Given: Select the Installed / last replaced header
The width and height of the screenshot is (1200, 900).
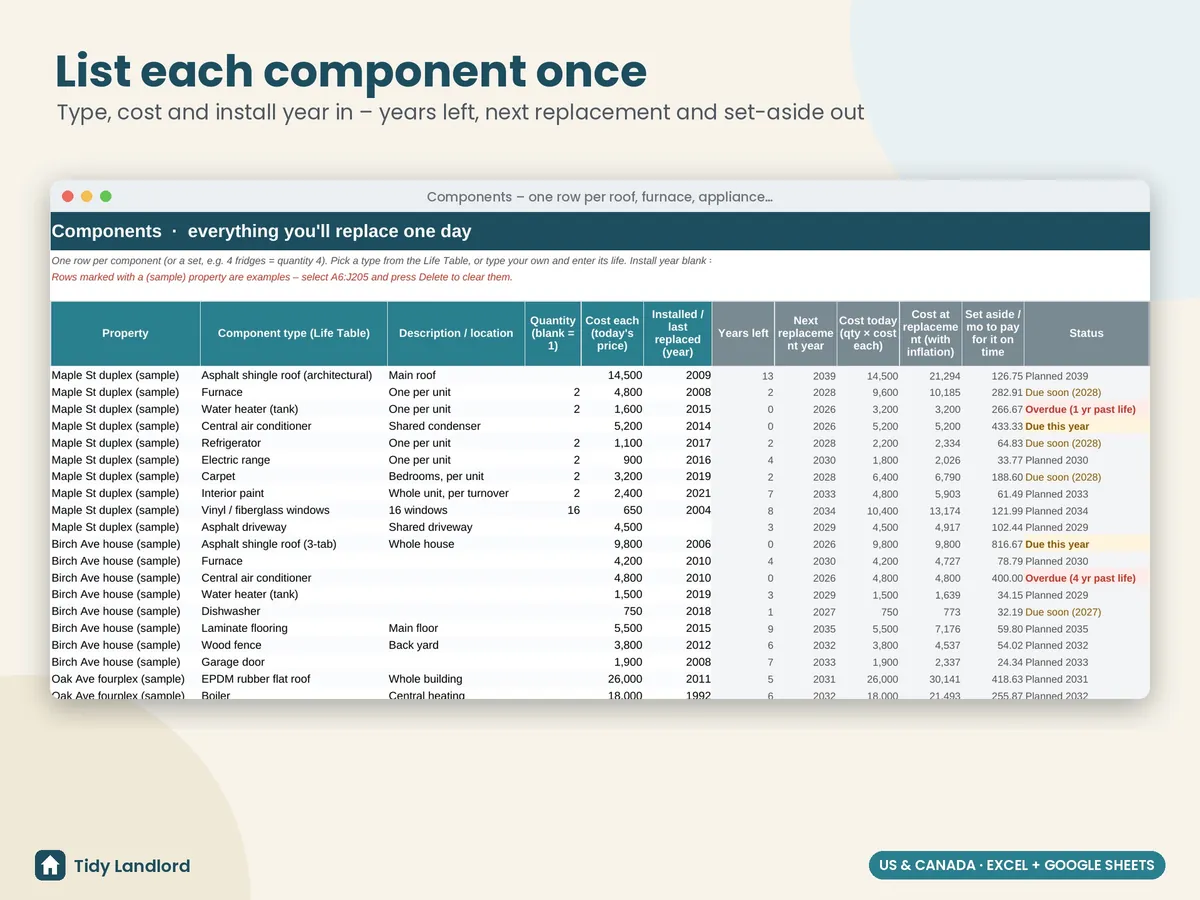Looking at the screenshot, I should (678, 333).
